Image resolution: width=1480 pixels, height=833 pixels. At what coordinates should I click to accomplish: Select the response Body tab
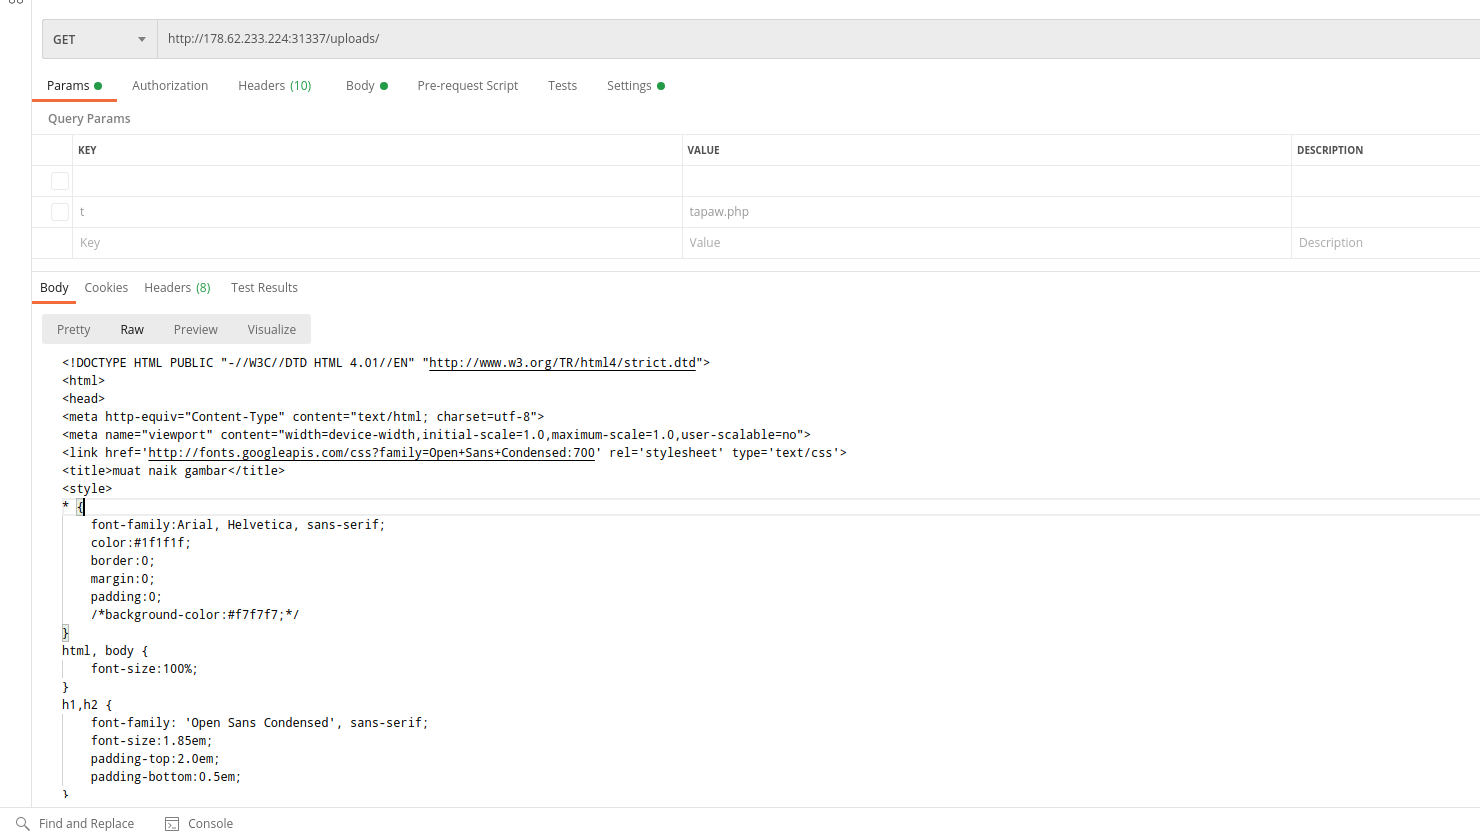click(x=54, y=288)
